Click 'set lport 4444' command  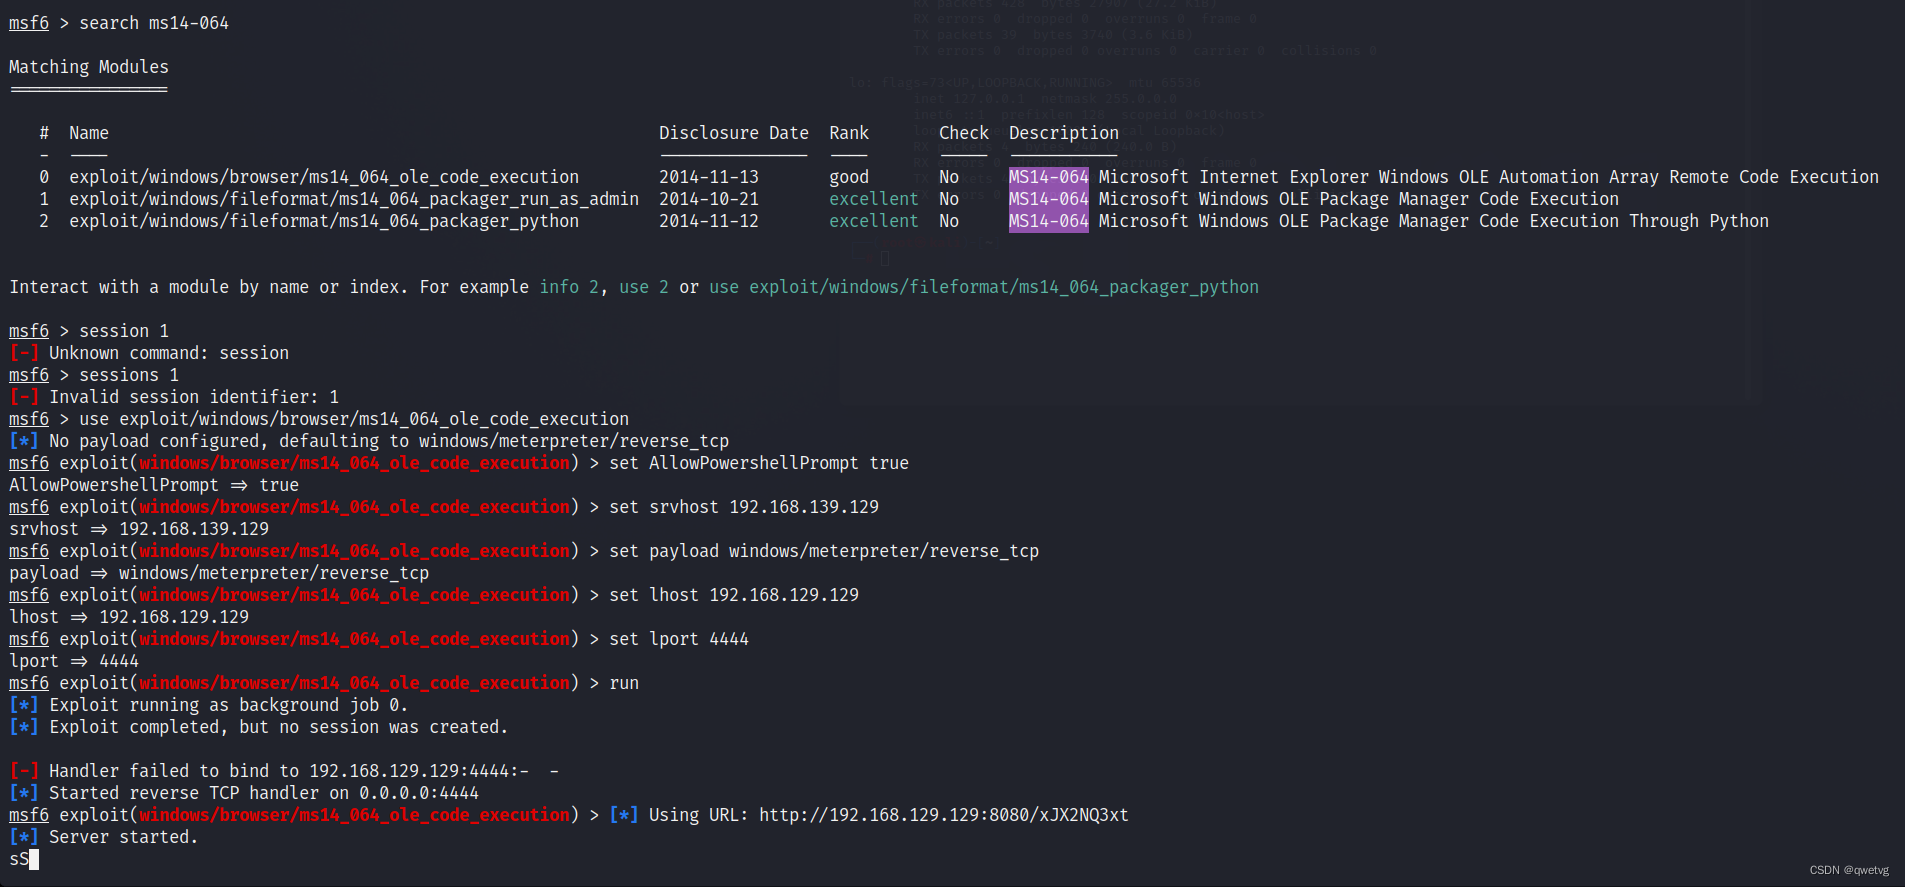click(x=679, y=639)
